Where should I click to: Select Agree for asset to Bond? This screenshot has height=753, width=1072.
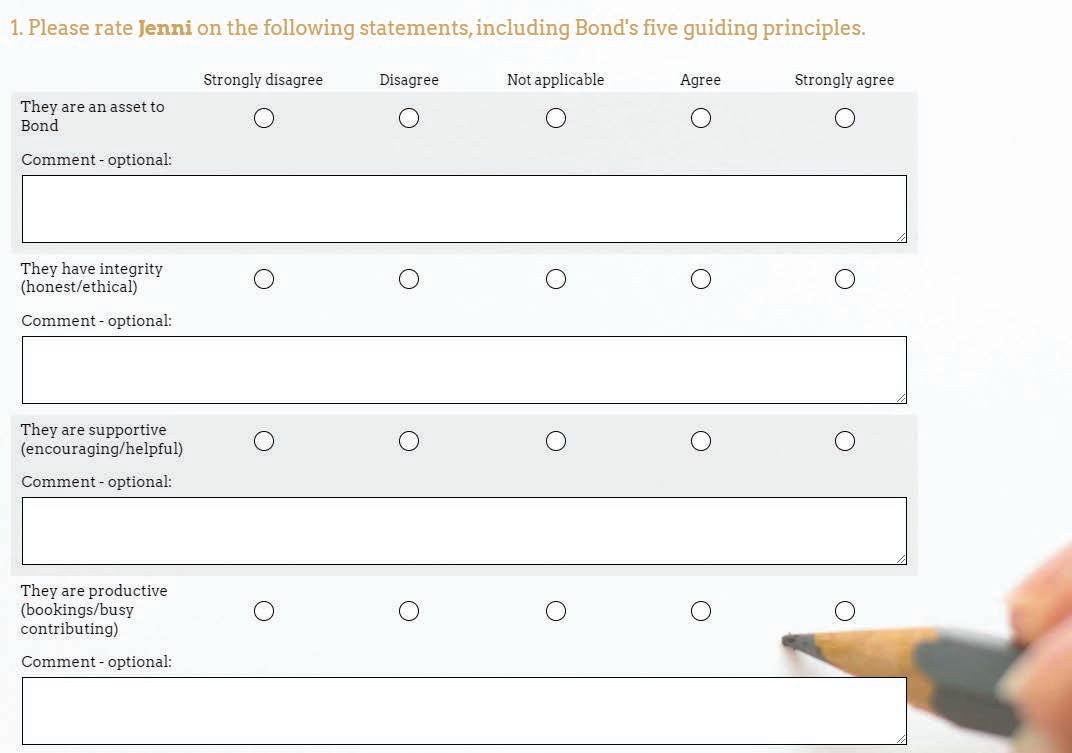coord(701,118)
